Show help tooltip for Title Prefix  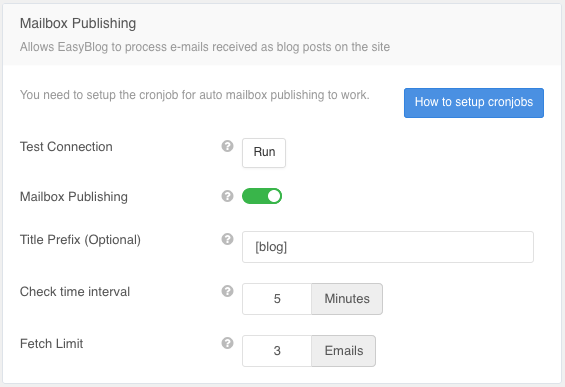[x=227, y=239]
